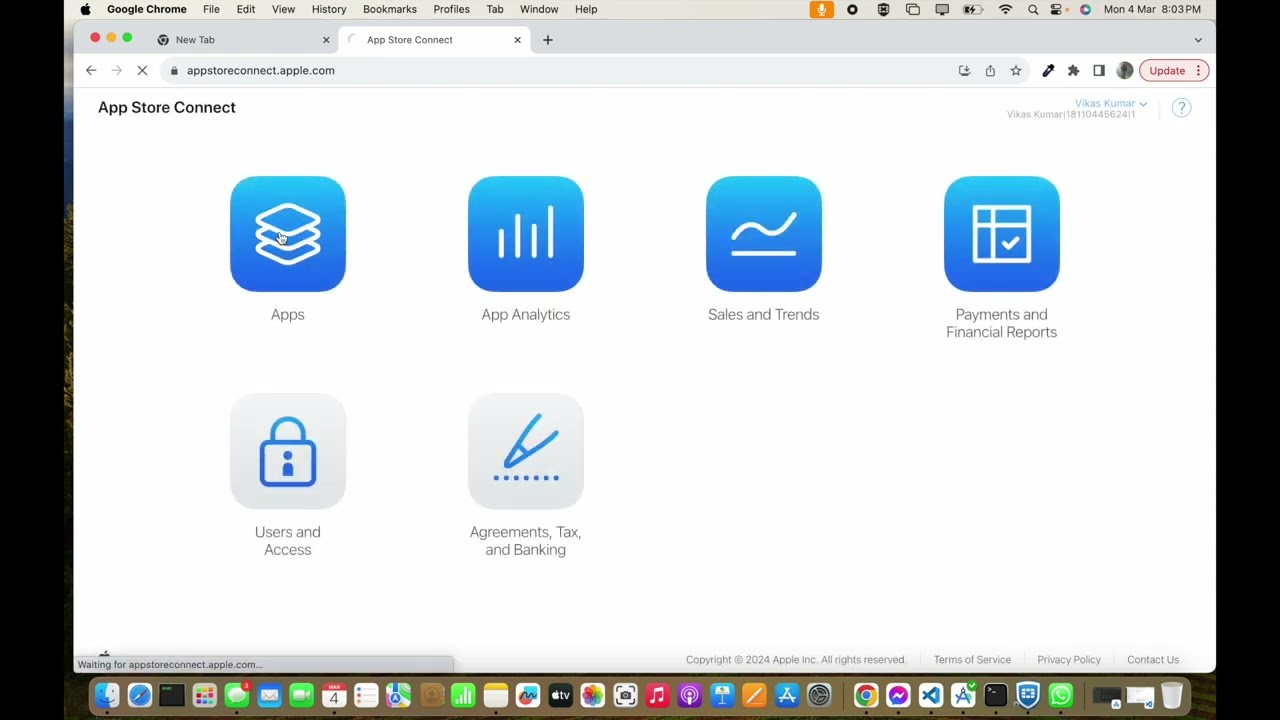Click the install app icon in address bar
The height and width of the screenshot is (720, 1280).
click(x=964, y=70)
